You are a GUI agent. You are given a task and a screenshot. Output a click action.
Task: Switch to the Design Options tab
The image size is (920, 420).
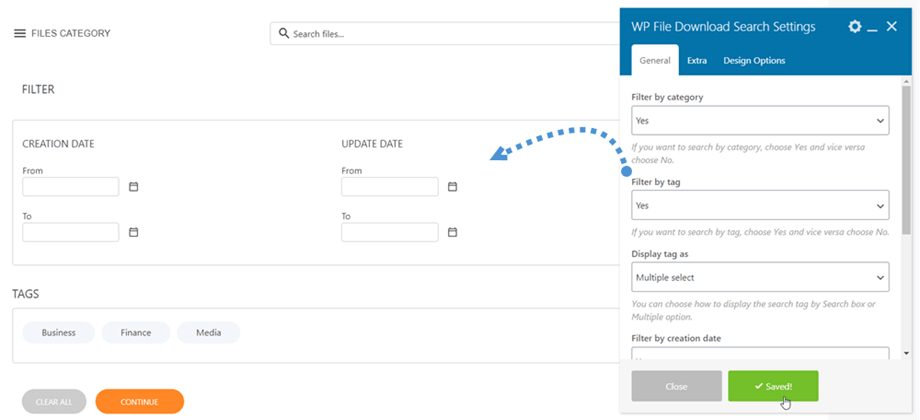tap(754, 61)
